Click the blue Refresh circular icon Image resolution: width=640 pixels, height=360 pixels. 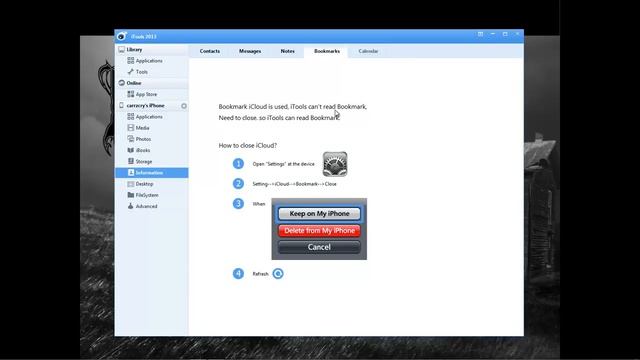(x=278, y=273)
